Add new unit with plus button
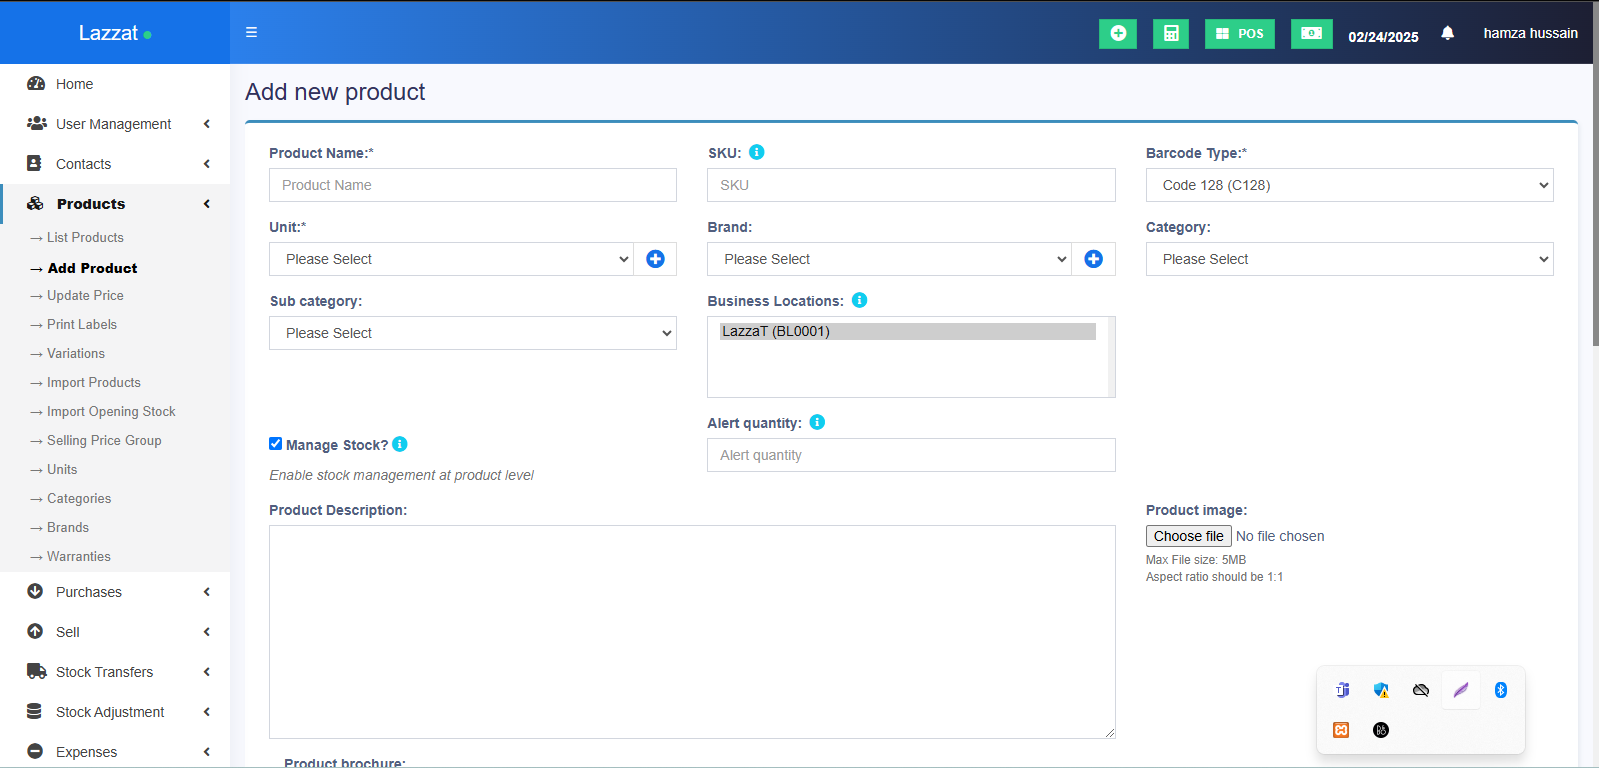 pos(655,259)
